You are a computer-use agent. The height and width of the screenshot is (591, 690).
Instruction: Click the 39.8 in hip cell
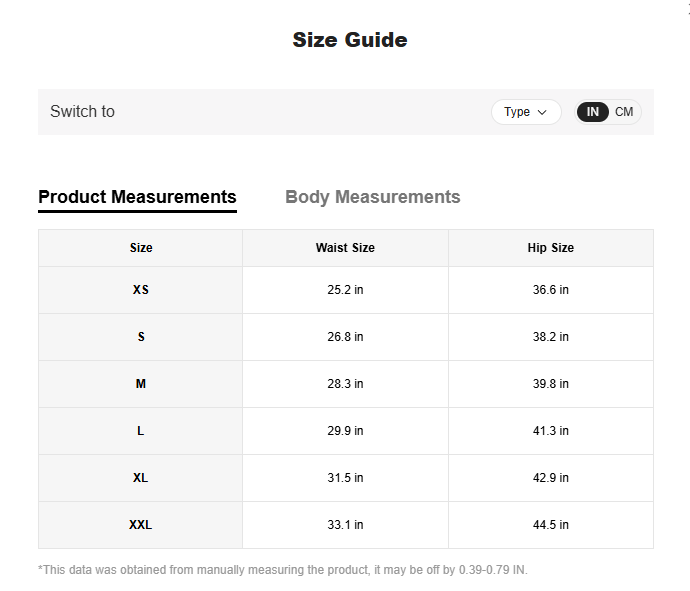(x=550, y=384)
